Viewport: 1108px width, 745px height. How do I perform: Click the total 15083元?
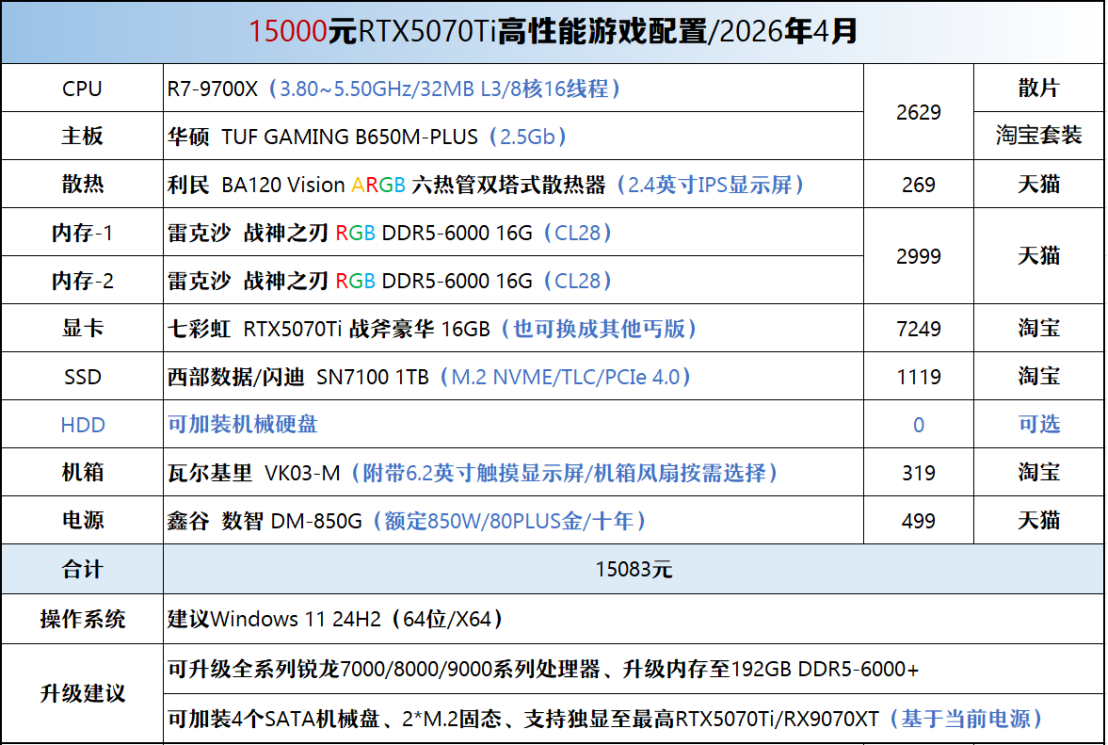click(633, 569)
